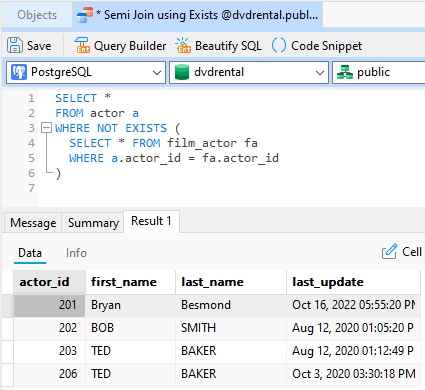Click the Cell button label
The height and width of the screenshot is (390, 425).
[412, 252]
